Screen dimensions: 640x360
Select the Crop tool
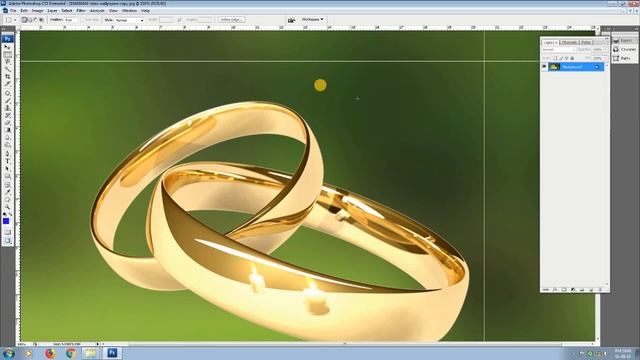[x=7, y=76]
